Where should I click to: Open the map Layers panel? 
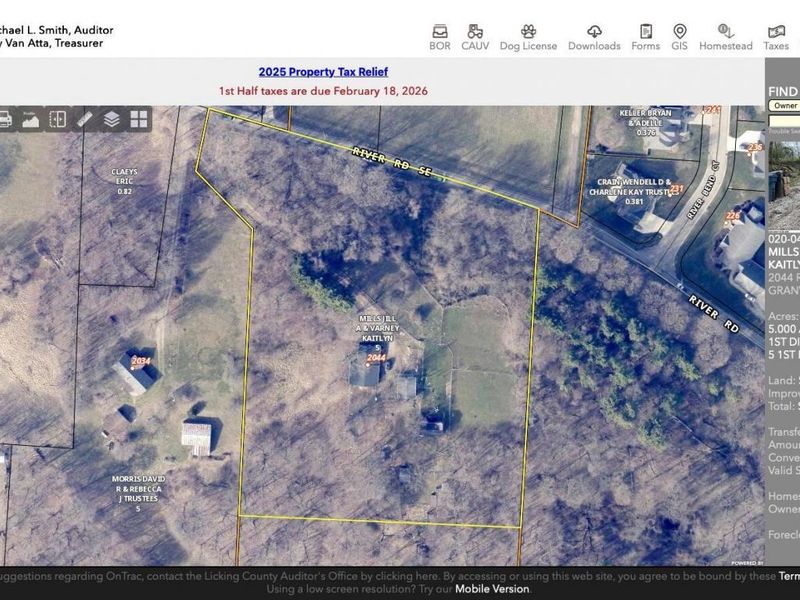click(110, 120)
